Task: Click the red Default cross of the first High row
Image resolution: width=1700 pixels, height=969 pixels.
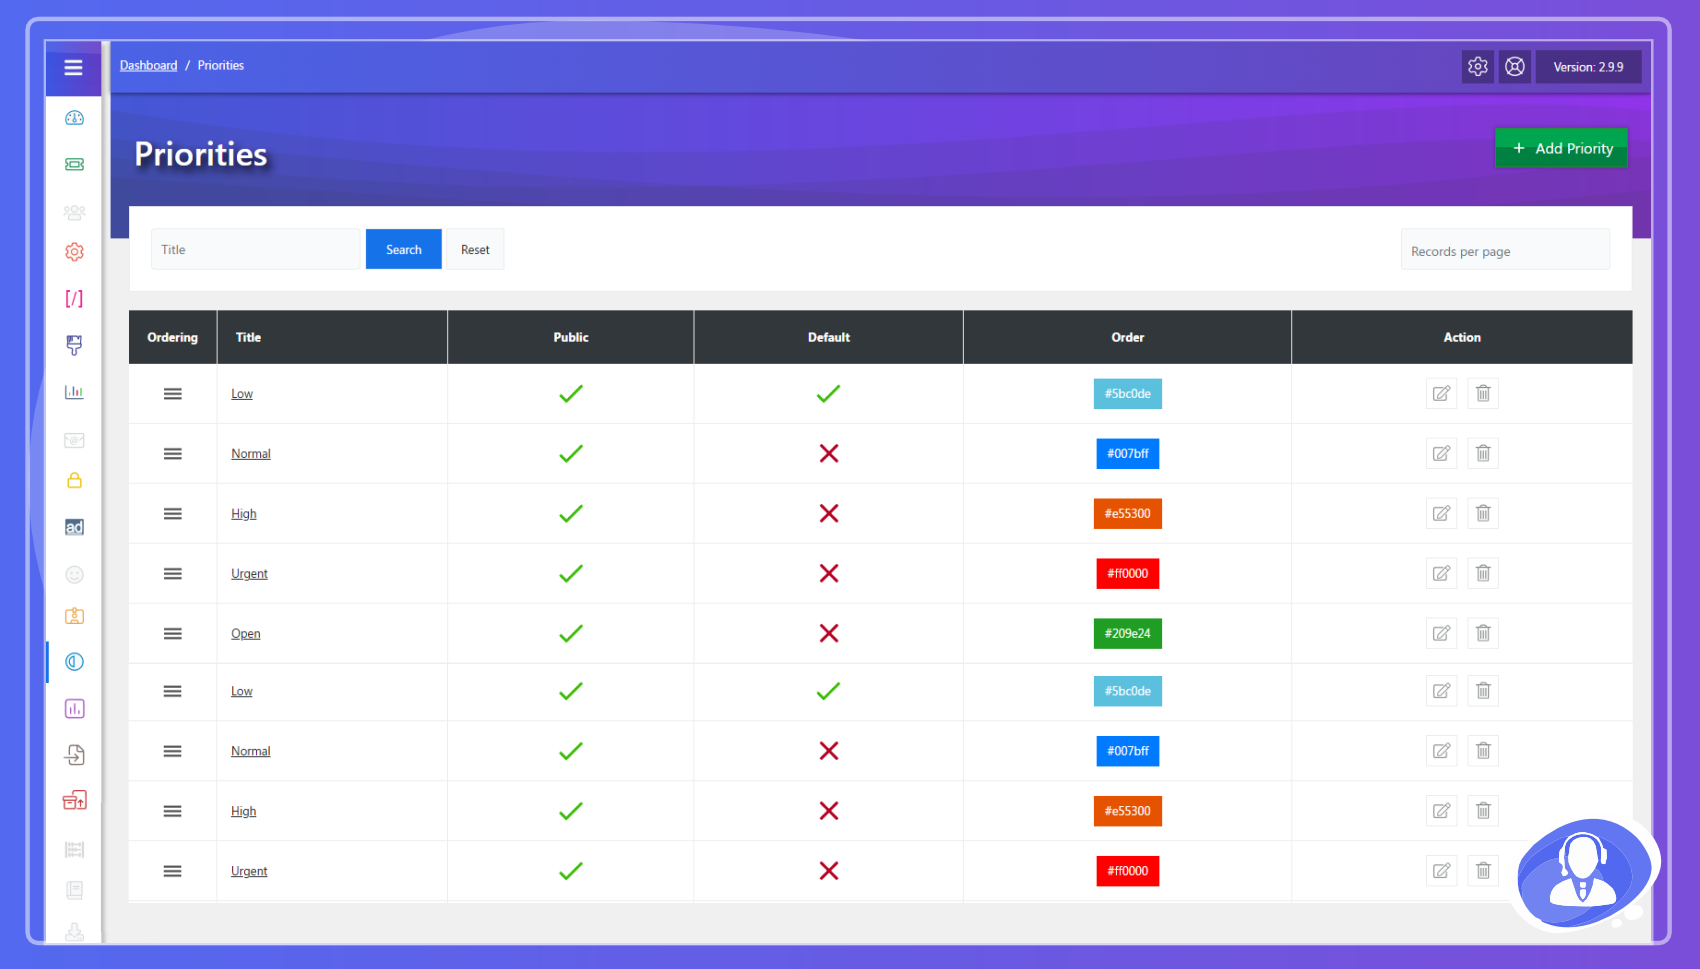Action: [829, 514]
